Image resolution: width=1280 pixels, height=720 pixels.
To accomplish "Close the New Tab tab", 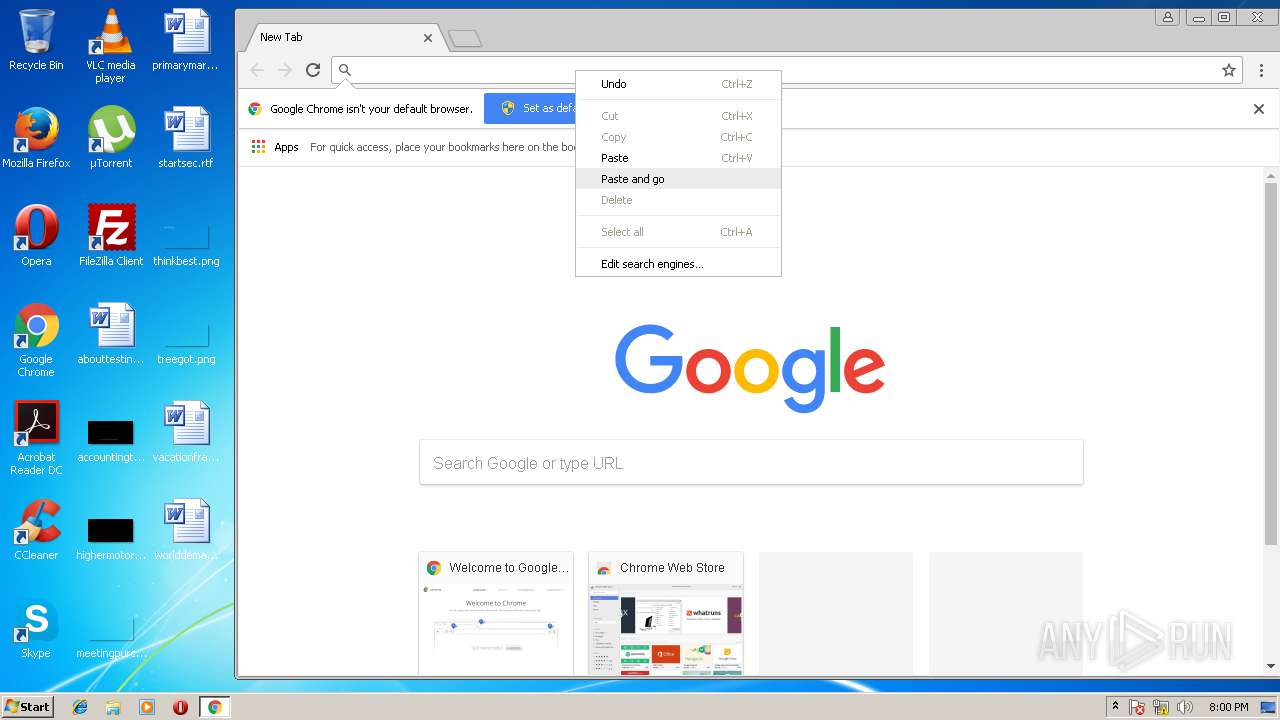I will pos(428,38).
